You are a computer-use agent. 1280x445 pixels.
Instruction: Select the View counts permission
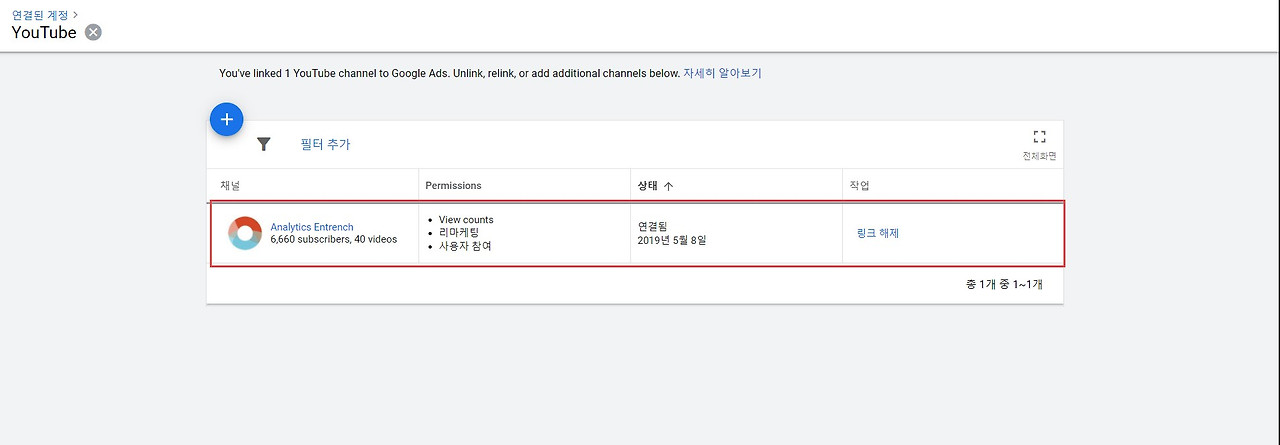coord(466,219)
